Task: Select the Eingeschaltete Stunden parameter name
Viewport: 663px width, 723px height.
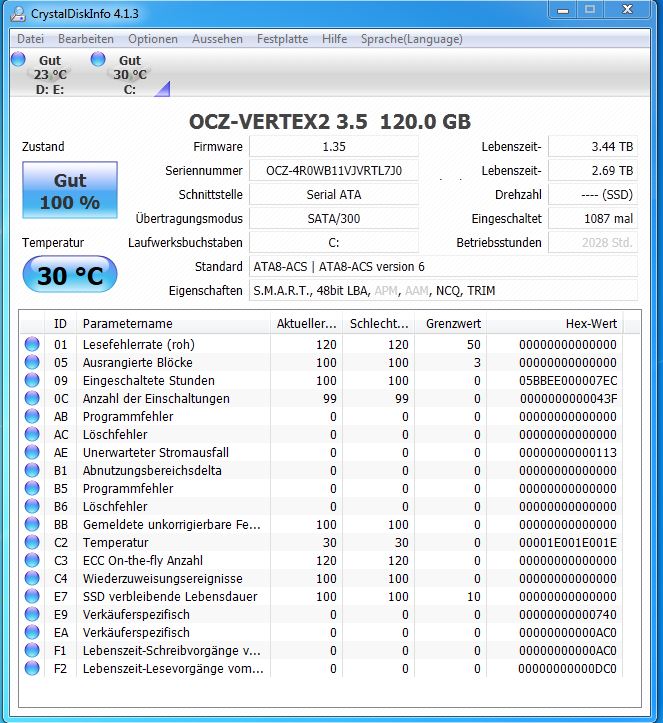Action: click(148, 380)
